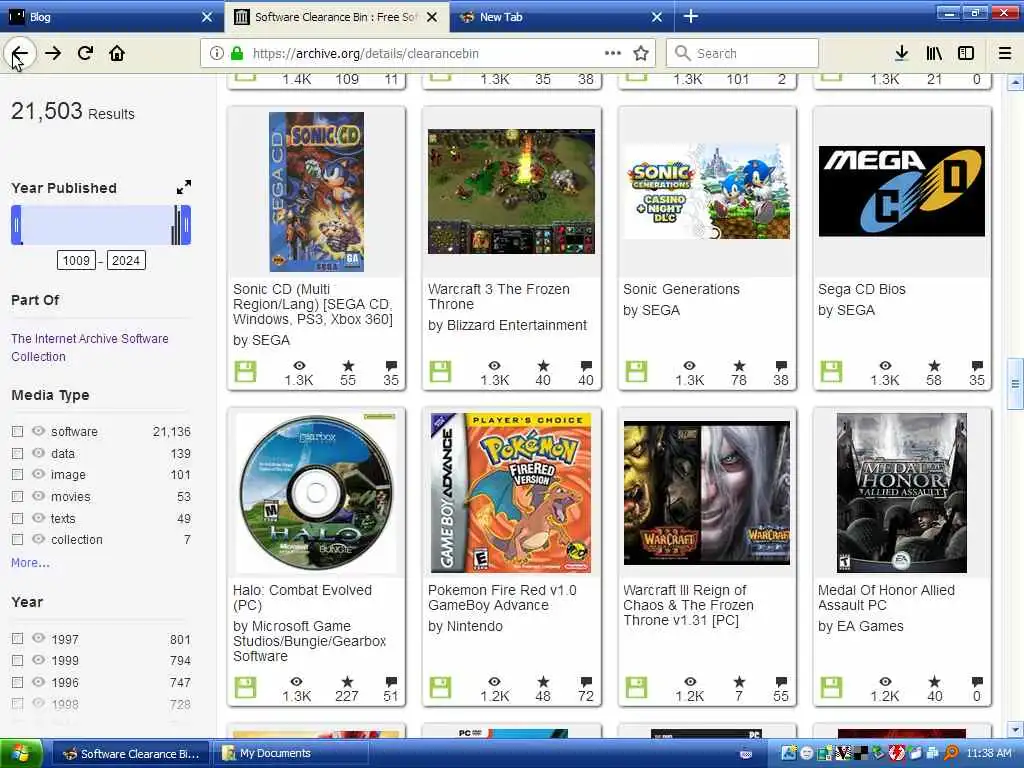The width and height of the screenshot is (1024, 768).
Task: Open the library bookshelf icon
Action: pos(934,54)
